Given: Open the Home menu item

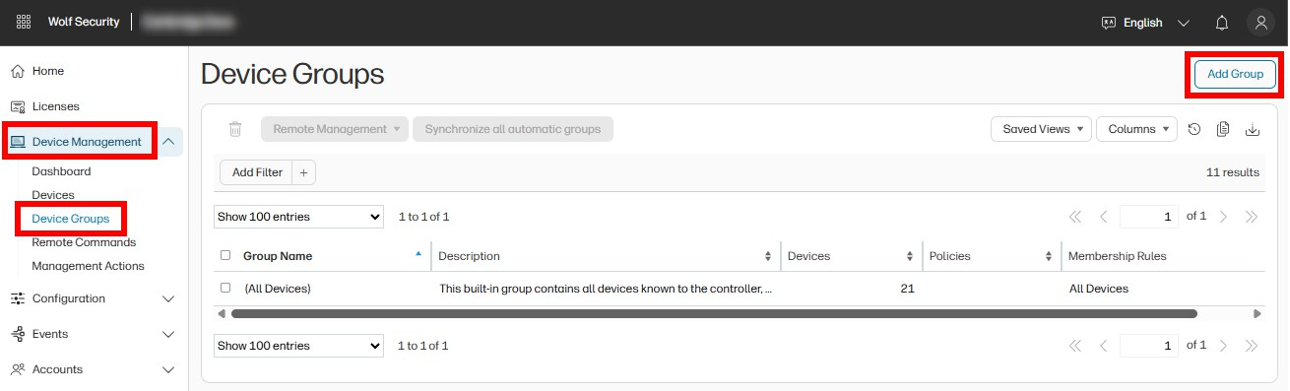Looking at the screenshot, I should [x=48, y=71].
